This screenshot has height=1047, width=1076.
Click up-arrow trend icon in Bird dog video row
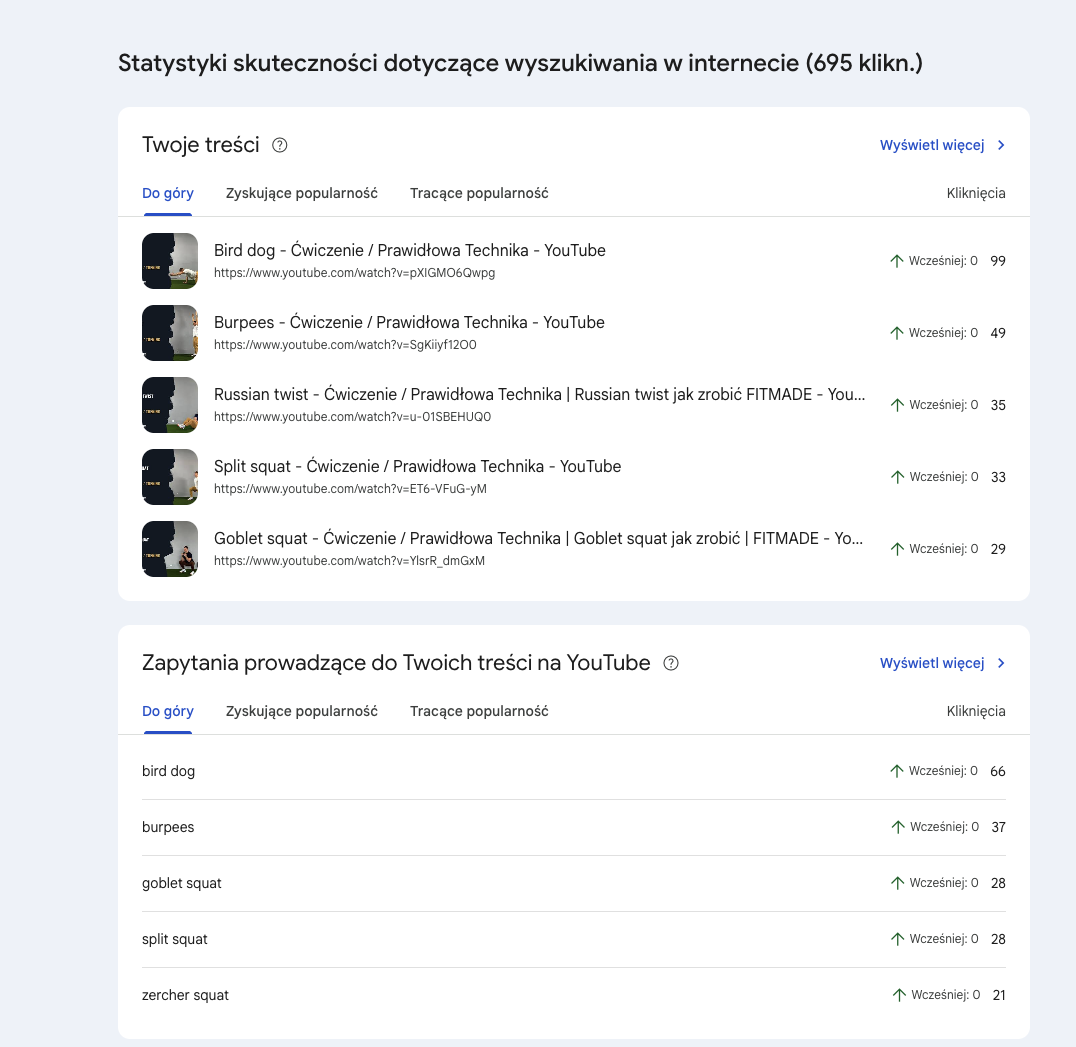click(896, 261)
